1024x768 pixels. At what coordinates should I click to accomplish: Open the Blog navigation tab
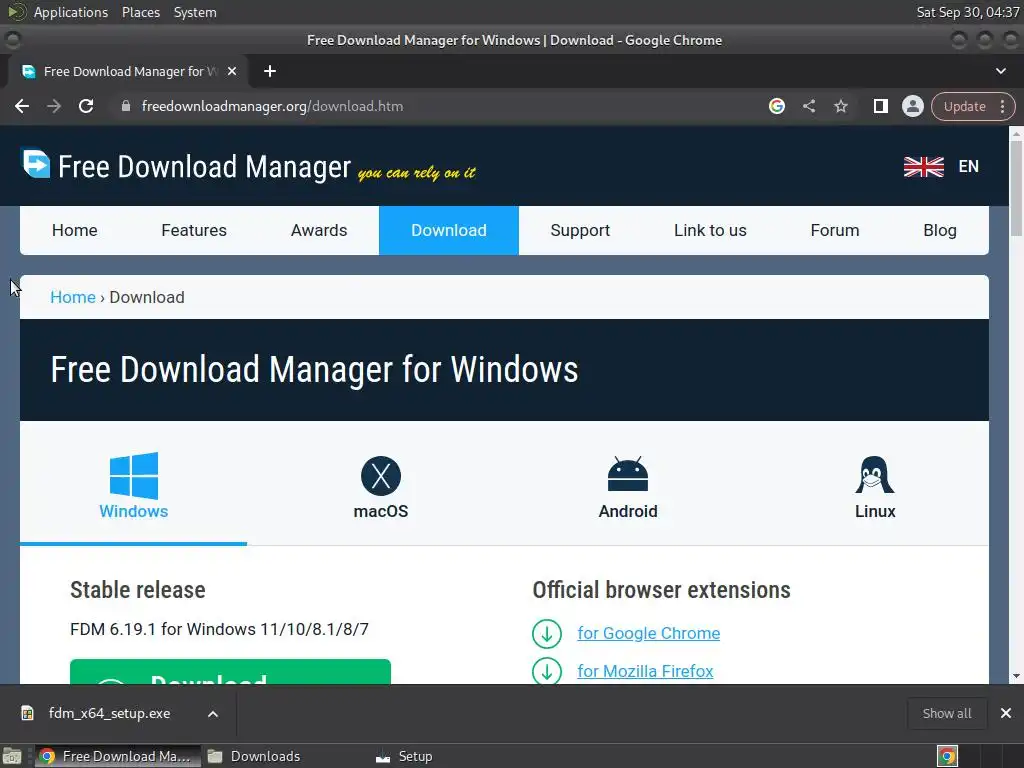(x=940, y=231)
